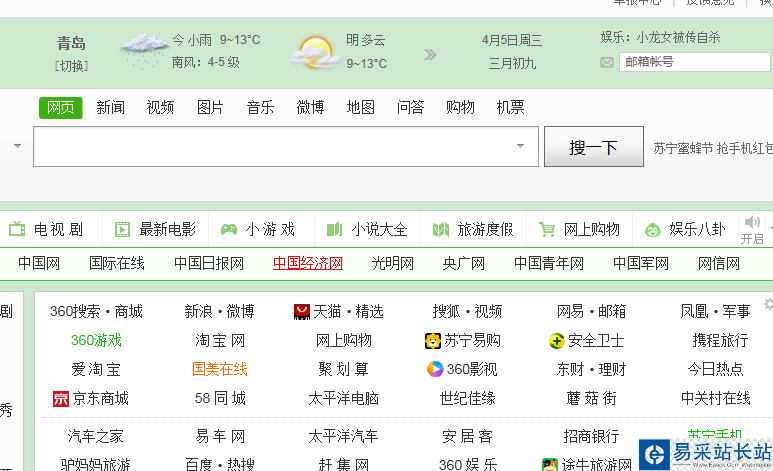Open 小游戏 gamepad icon
This screenshot has height=471, width=773.
coord(229,229)
